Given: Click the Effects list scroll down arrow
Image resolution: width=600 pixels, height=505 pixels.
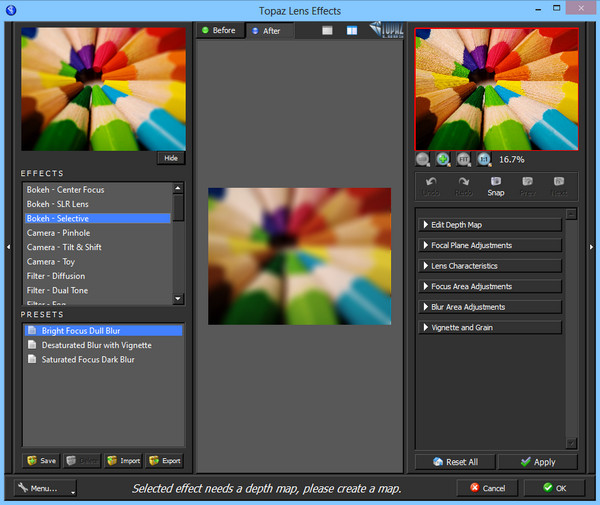Looking at the screenshot, I should pos(178,298).
